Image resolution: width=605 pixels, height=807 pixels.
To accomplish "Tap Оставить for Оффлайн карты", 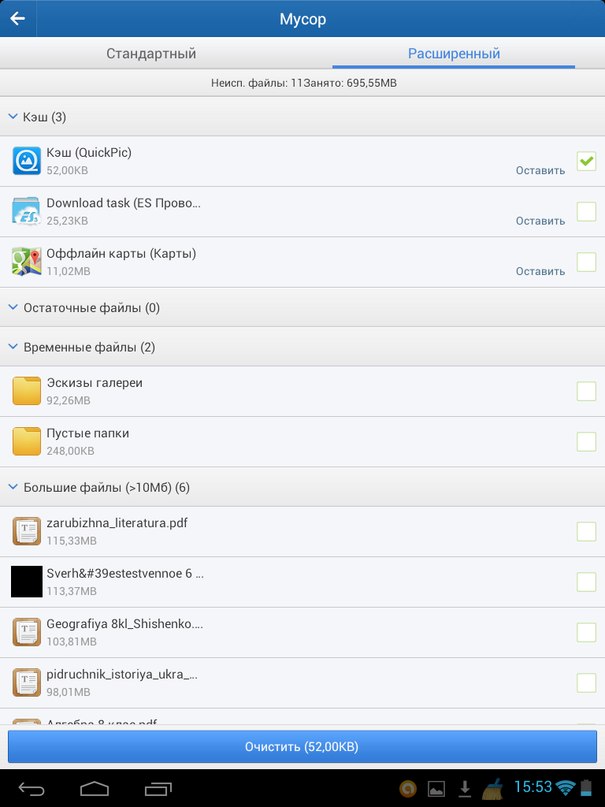I will click(x=540, y=271).
